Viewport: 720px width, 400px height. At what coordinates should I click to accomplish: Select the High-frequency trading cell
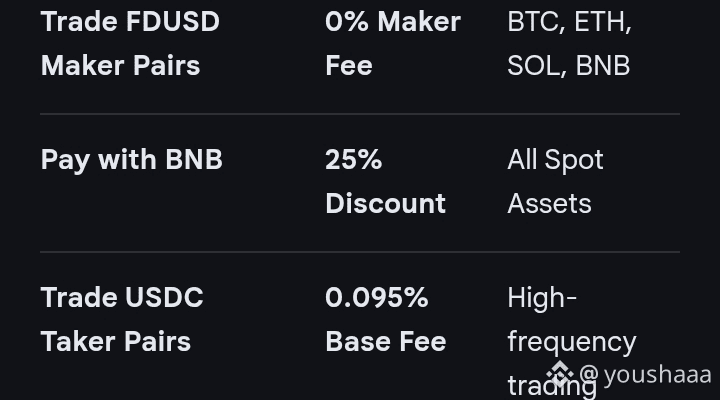pos(572,342)
